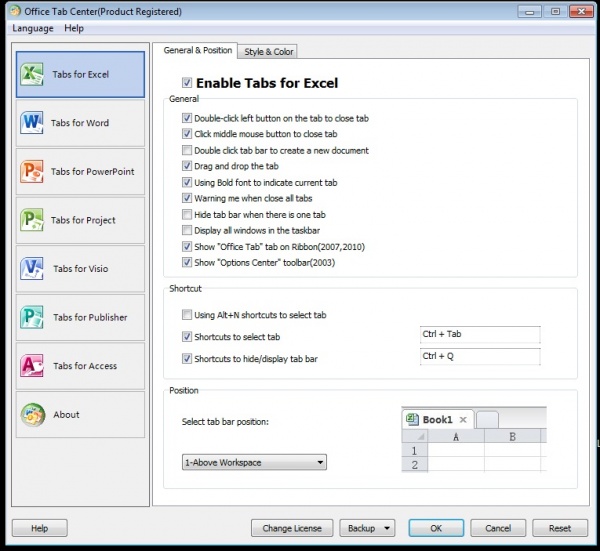Enable Using Alt+N shortcuts to select tab

[x=187, y=315]
